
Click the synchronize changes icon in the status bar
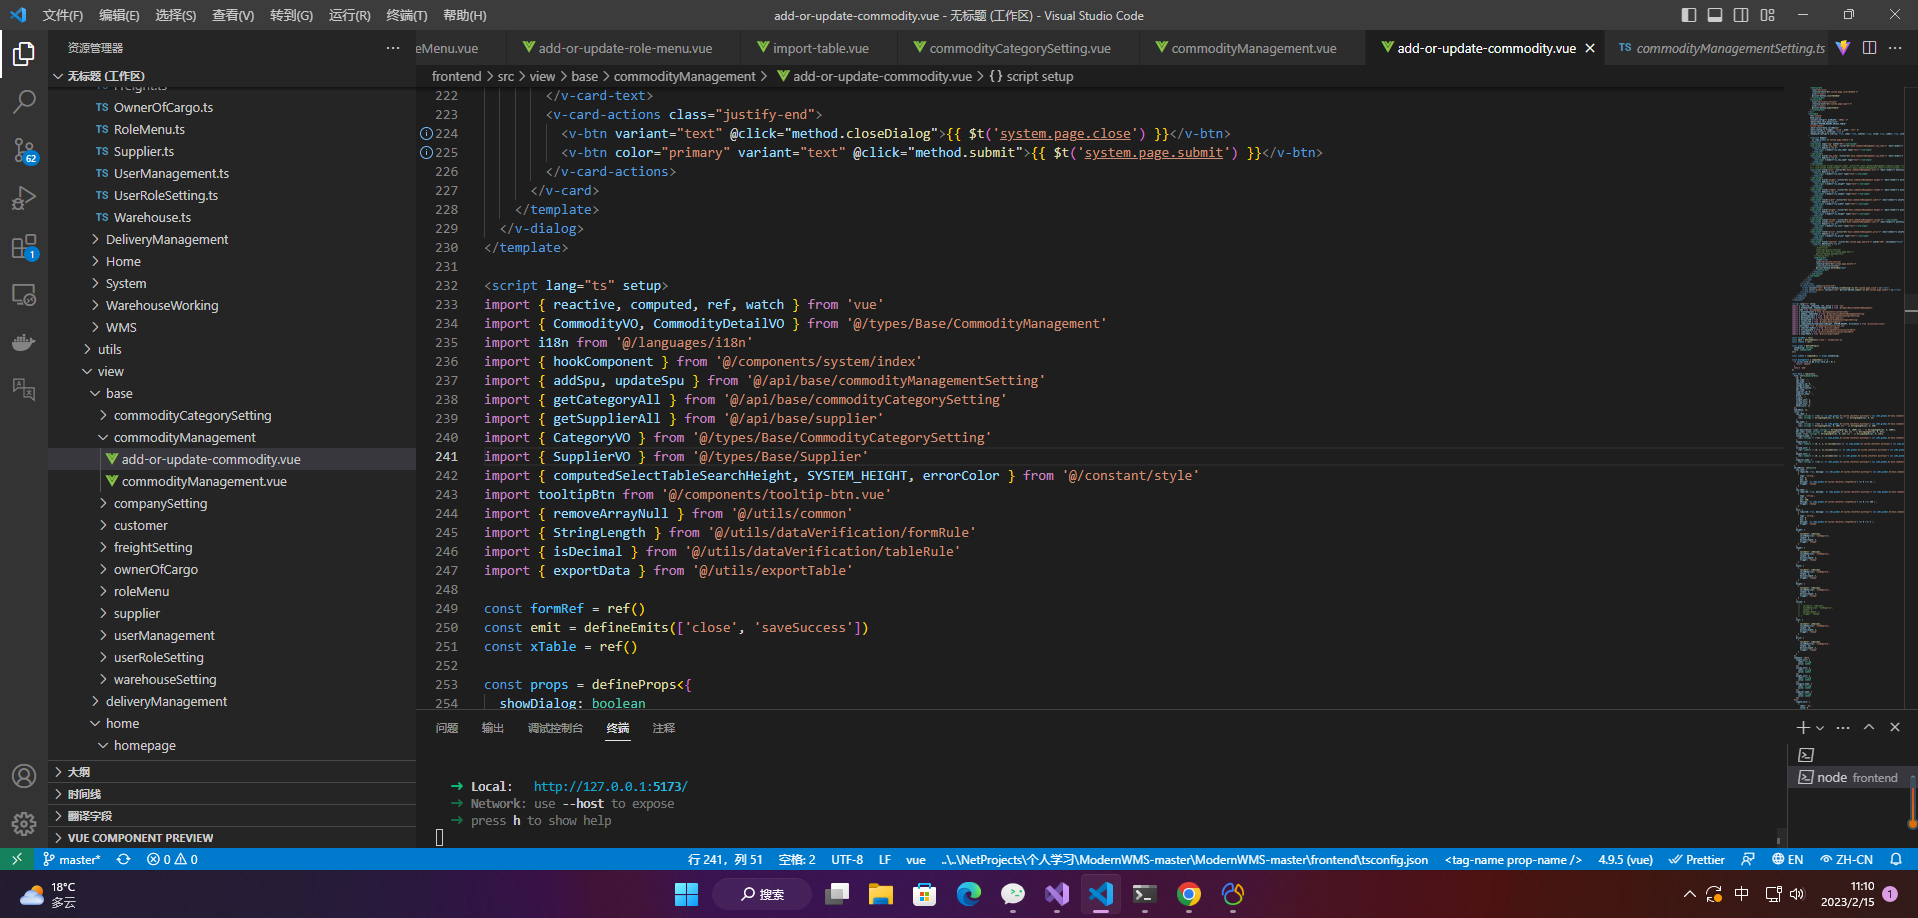tap(123, 859)
